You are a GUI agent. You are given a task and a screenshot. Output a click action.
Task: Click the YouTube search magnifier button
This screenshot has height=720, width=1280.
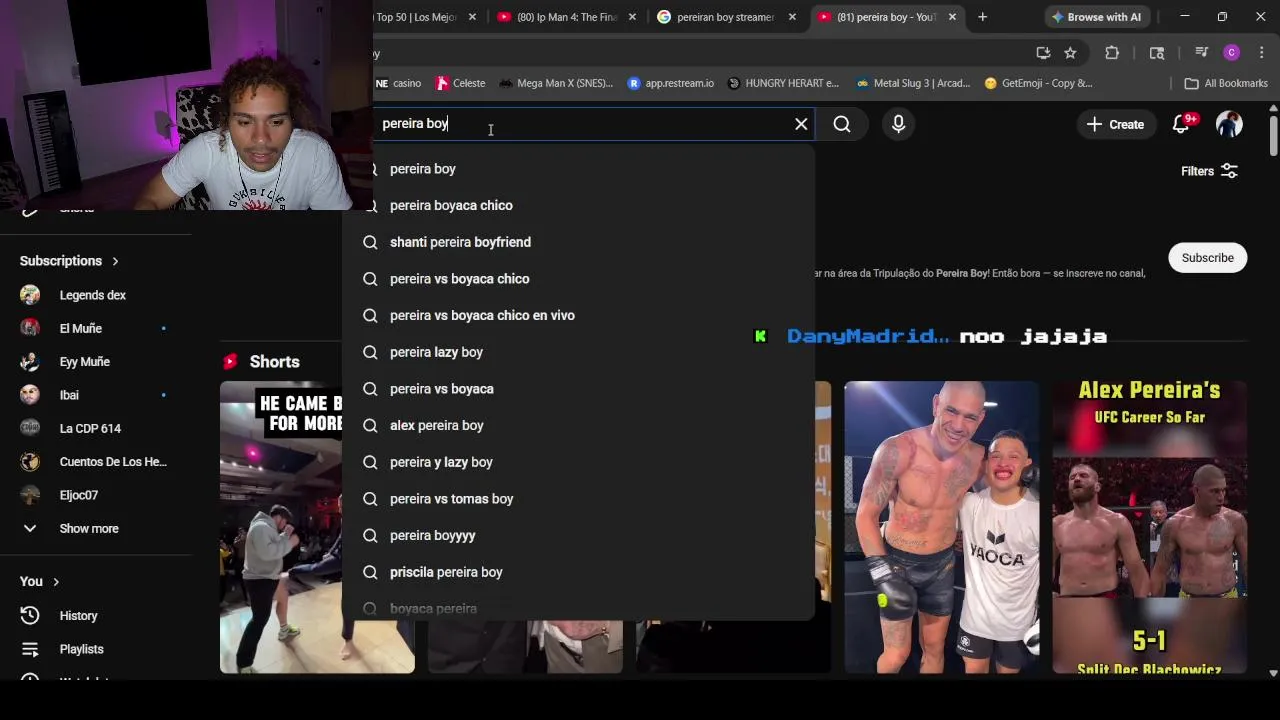click(x=842, y=124)
